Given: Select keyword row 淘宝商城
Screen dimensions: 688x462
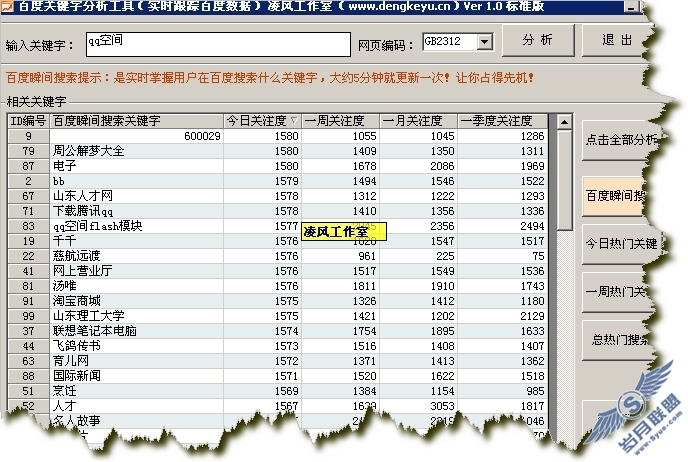Looking at the screenshot, I should point(277,301).
